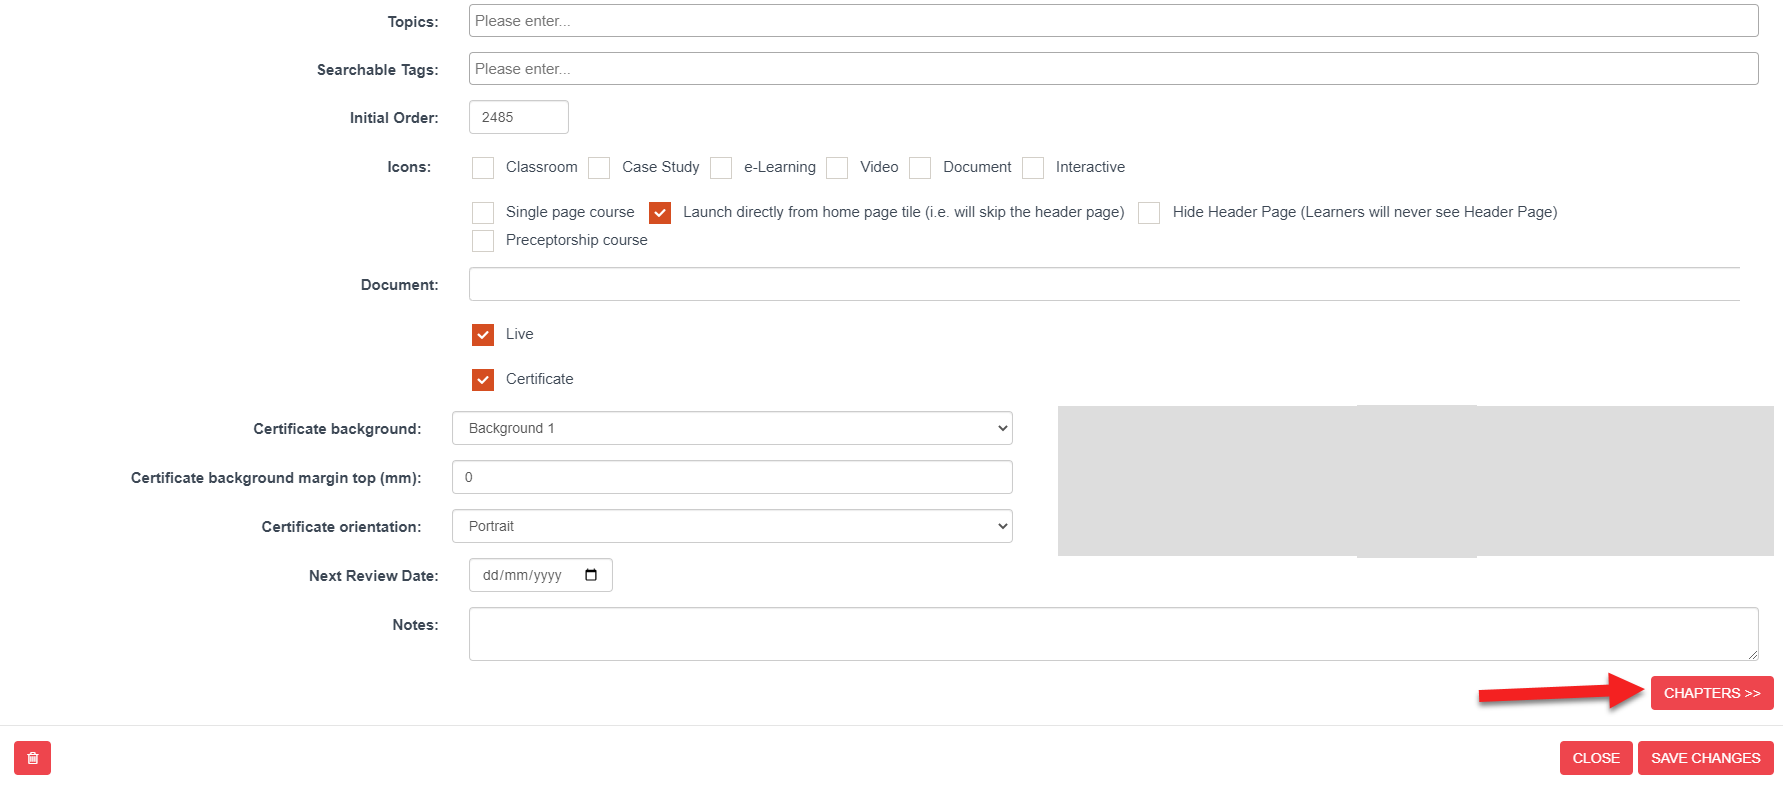
Task: Select the Document icon checkbox
Action: (920, 168)
